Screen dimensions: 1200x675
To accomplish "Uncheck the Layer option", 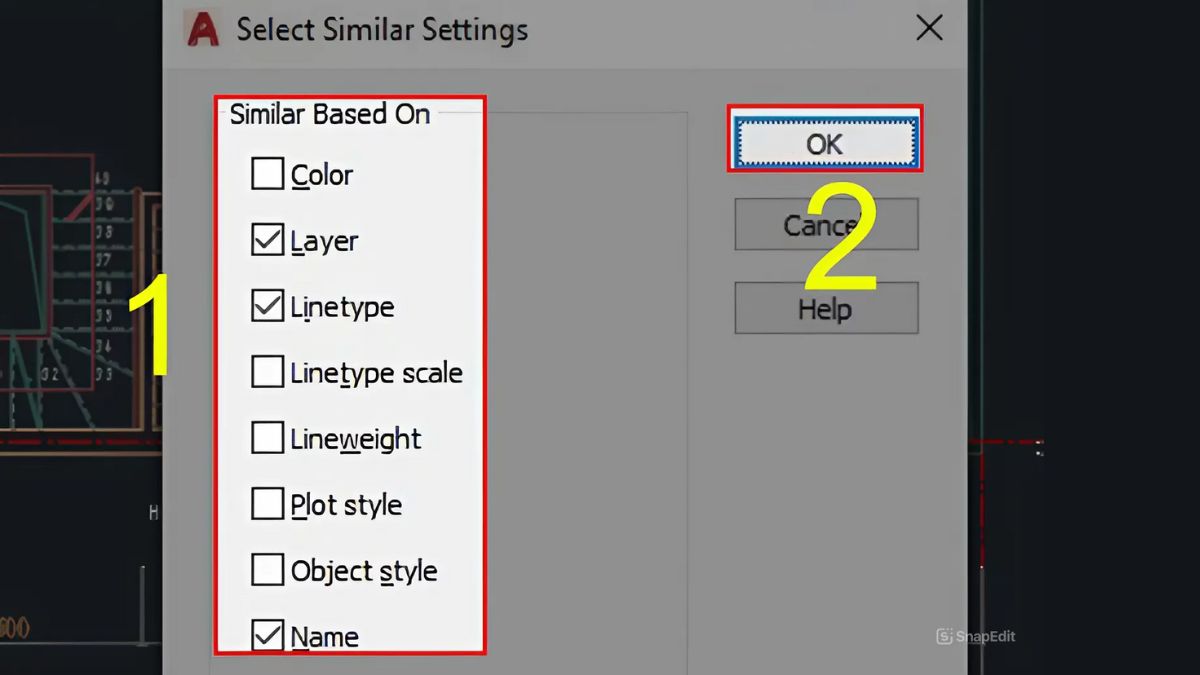I will [267, 240].
